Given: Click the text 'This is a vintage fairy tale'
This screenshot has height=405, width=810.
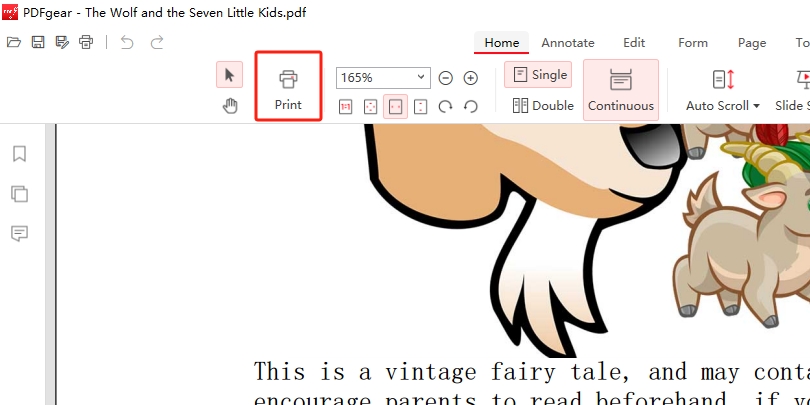Looking at the screenshot, I should click(442, 372).
